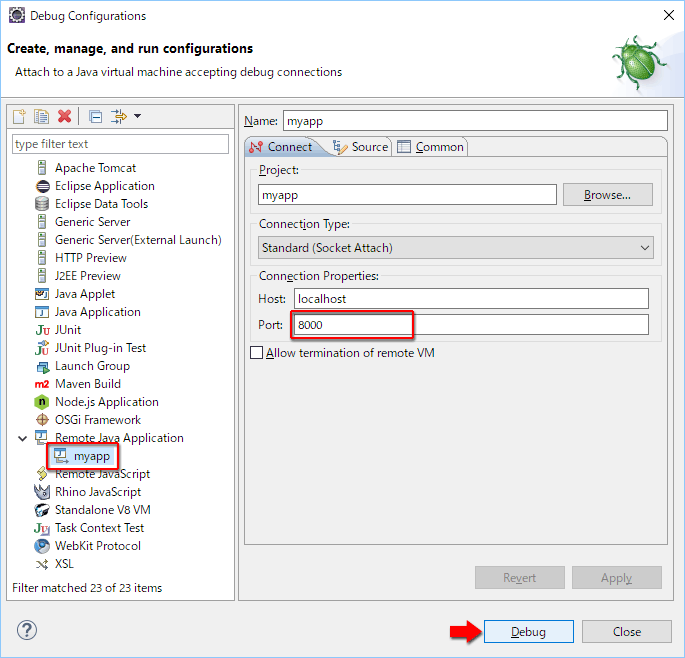
Task: Switch to the Connect tab
Action: pos(281,147)
